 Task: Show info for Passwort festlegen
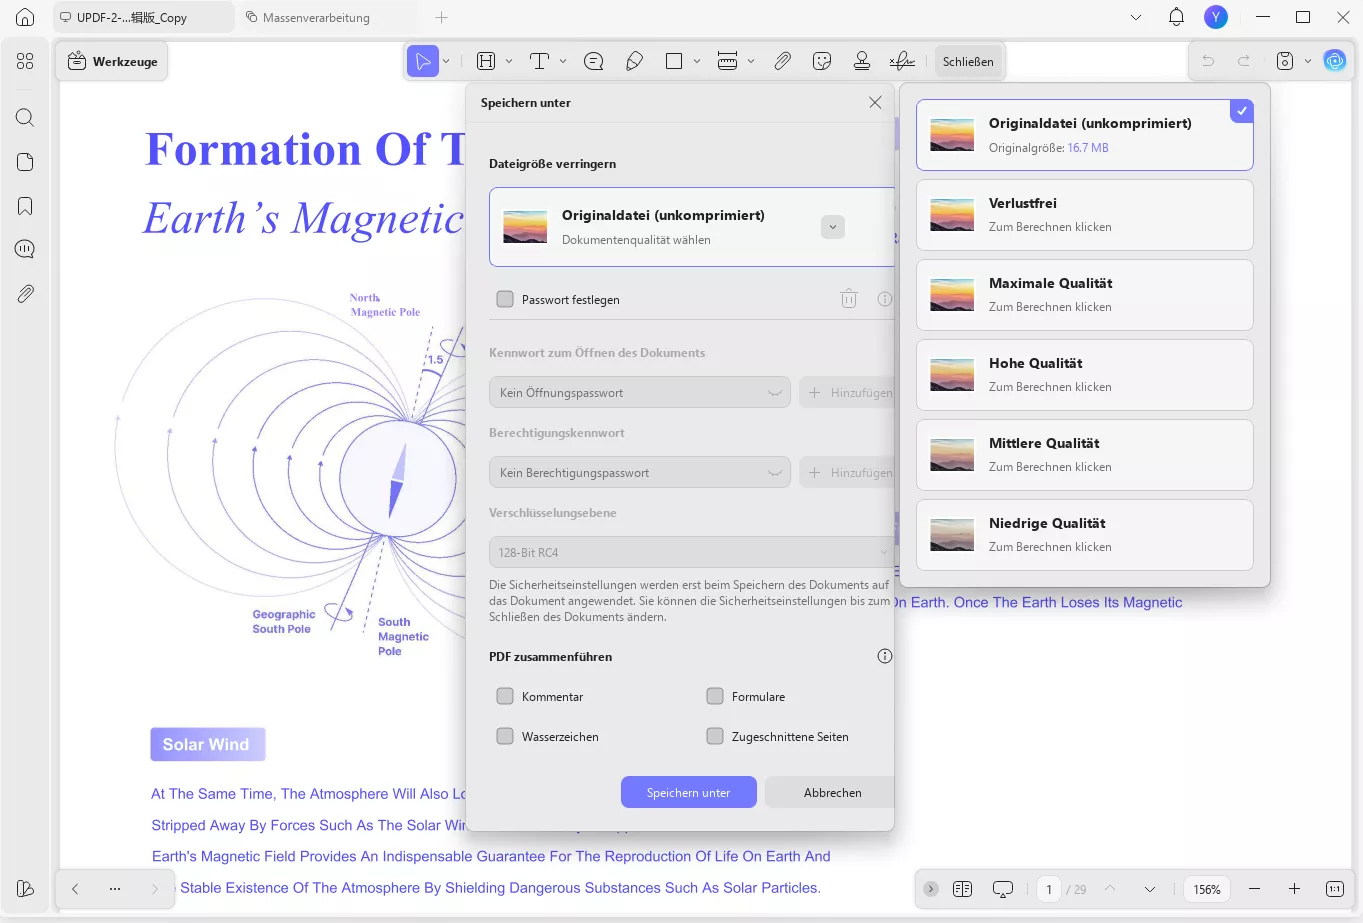tap(885, 298)
